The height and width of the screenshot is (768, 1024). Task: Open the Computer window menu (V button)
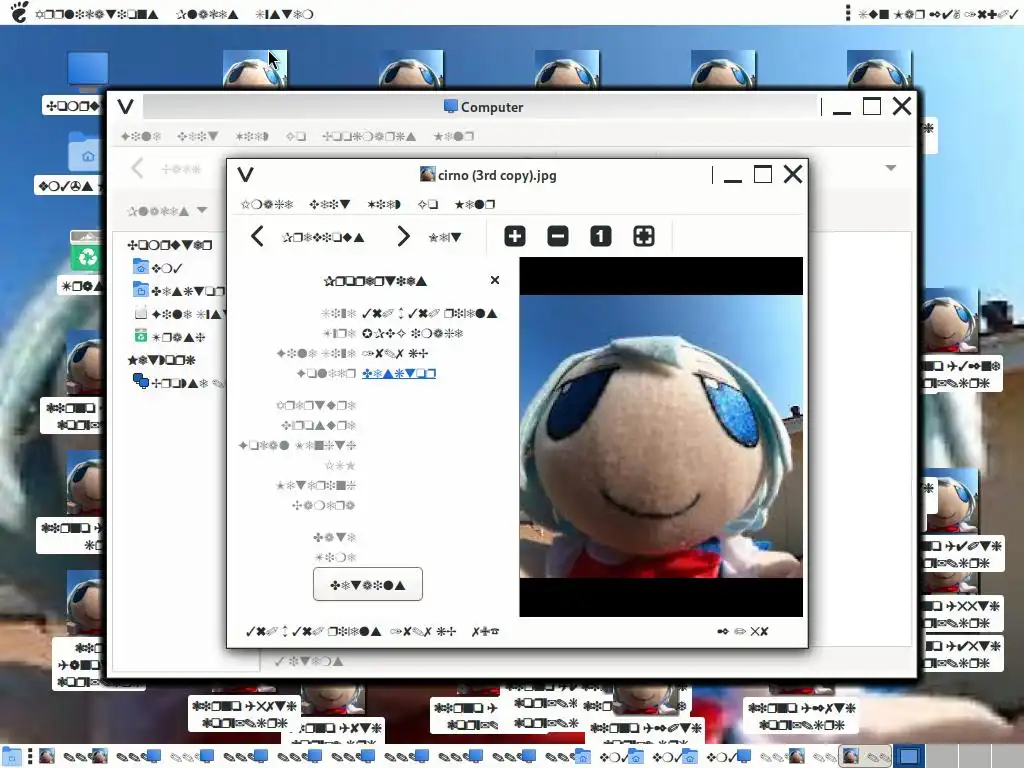click(x=125, y=106)
